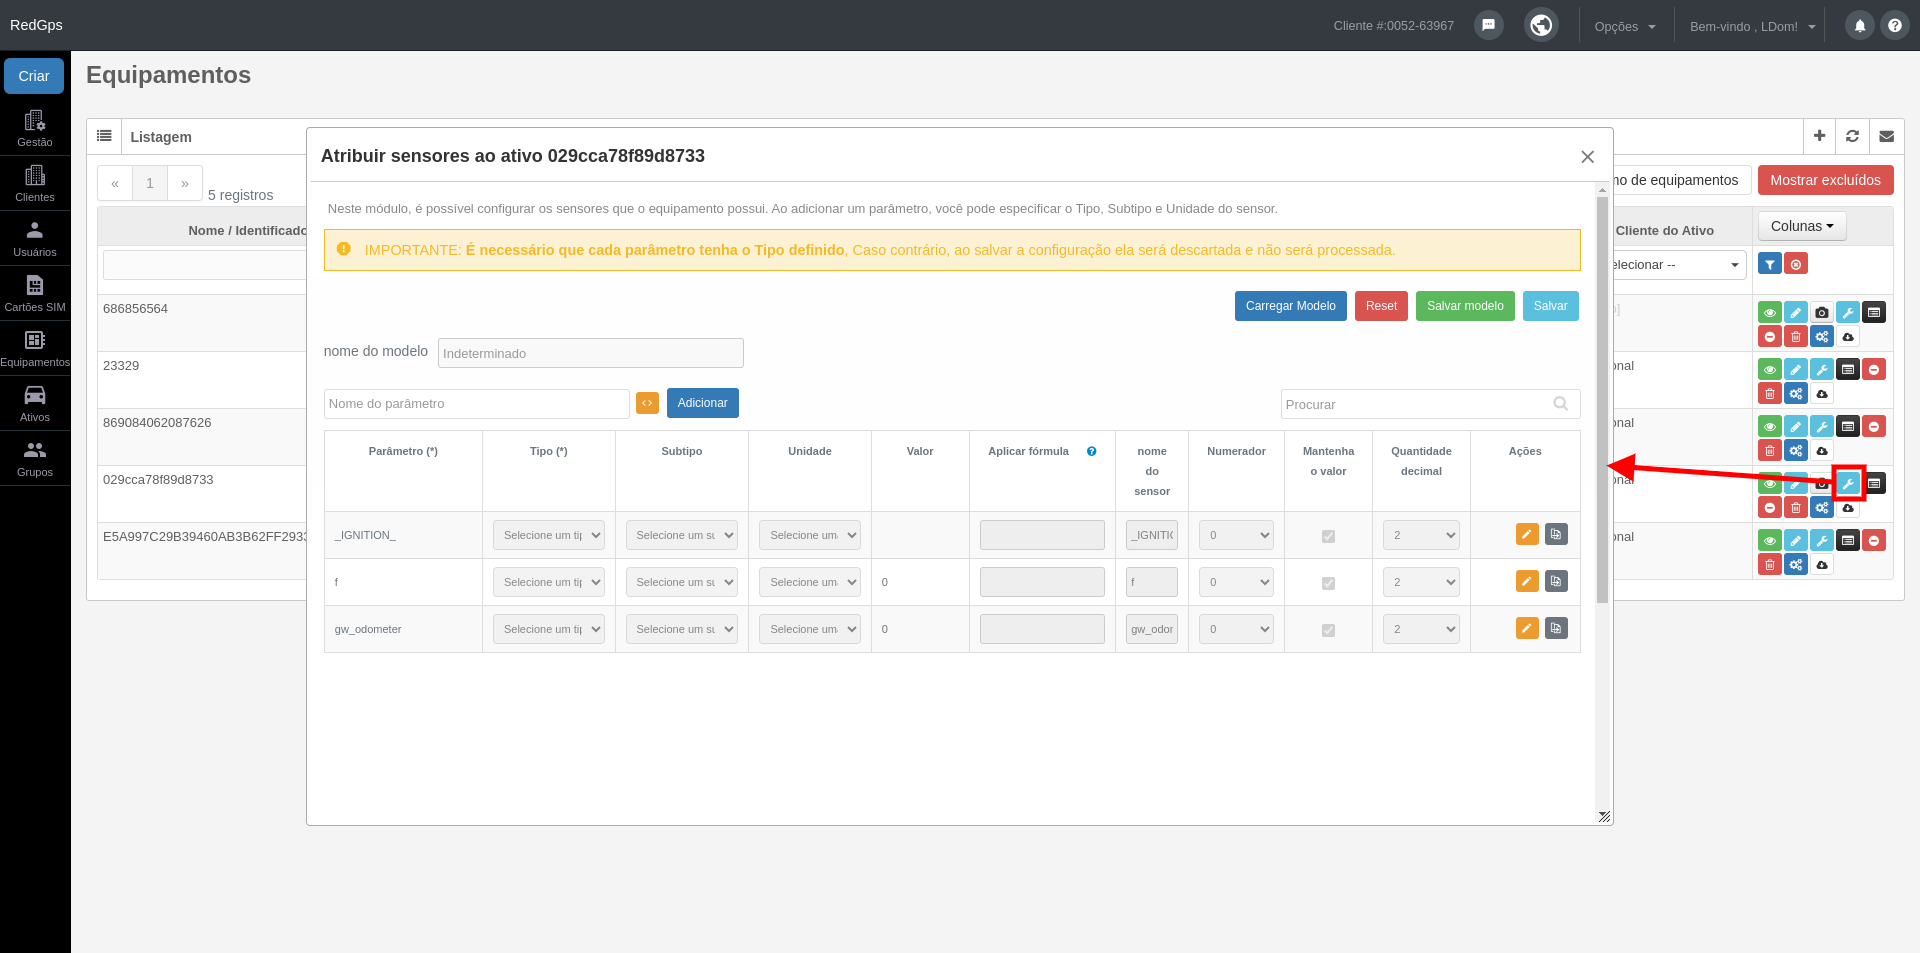Click Carregar Modelo button
The height and width of the screenshot is (953, 1920).
(1290, 306)
